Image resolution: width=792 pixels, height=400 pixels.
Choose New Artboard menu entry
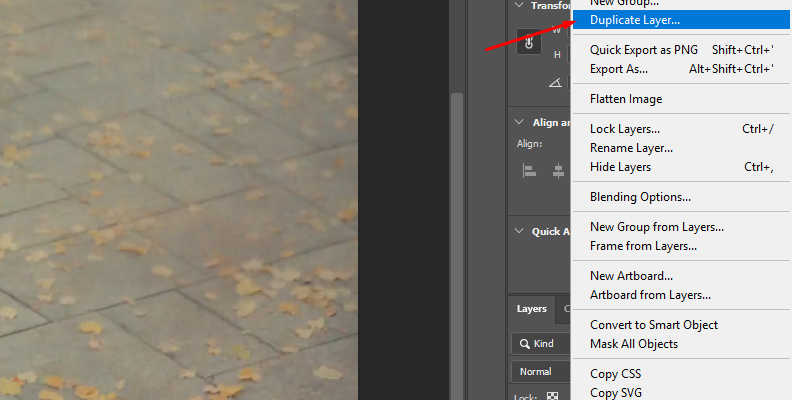point(682,276)
